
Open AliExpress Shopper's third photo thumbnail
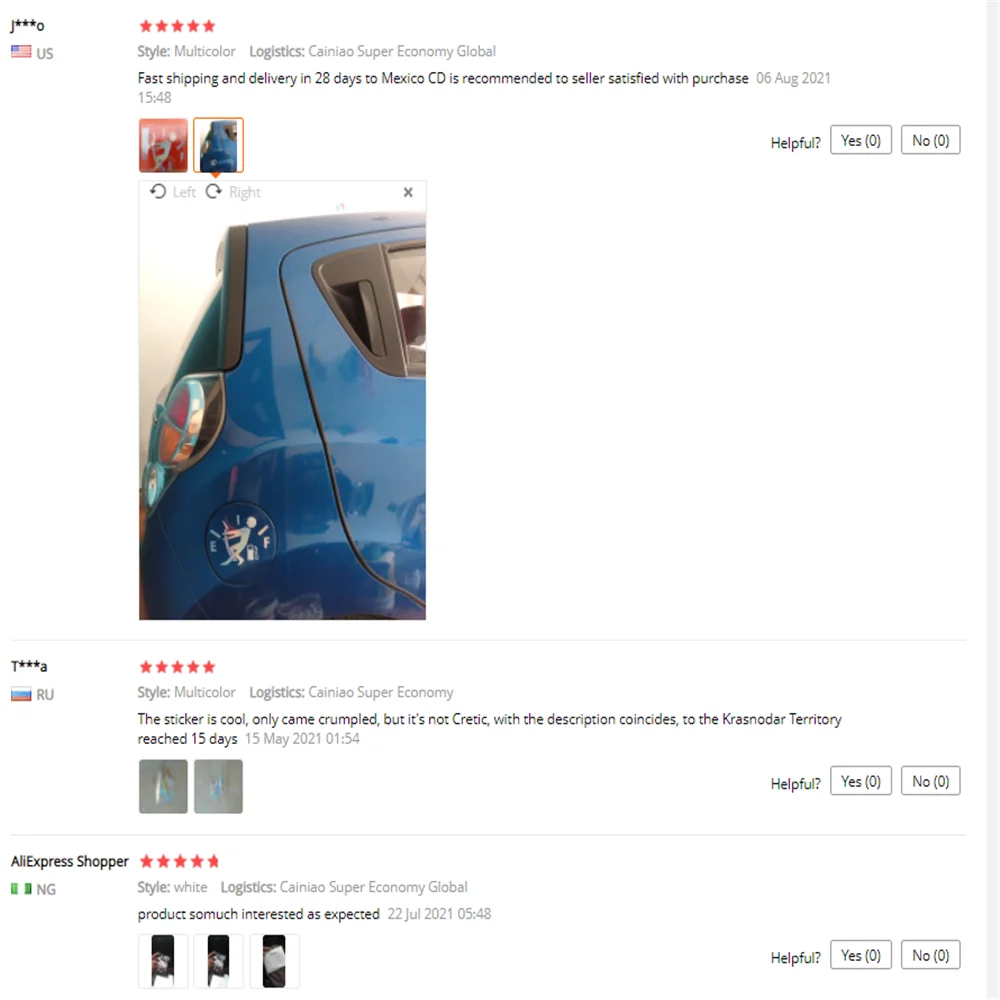(x=274, y=961)
